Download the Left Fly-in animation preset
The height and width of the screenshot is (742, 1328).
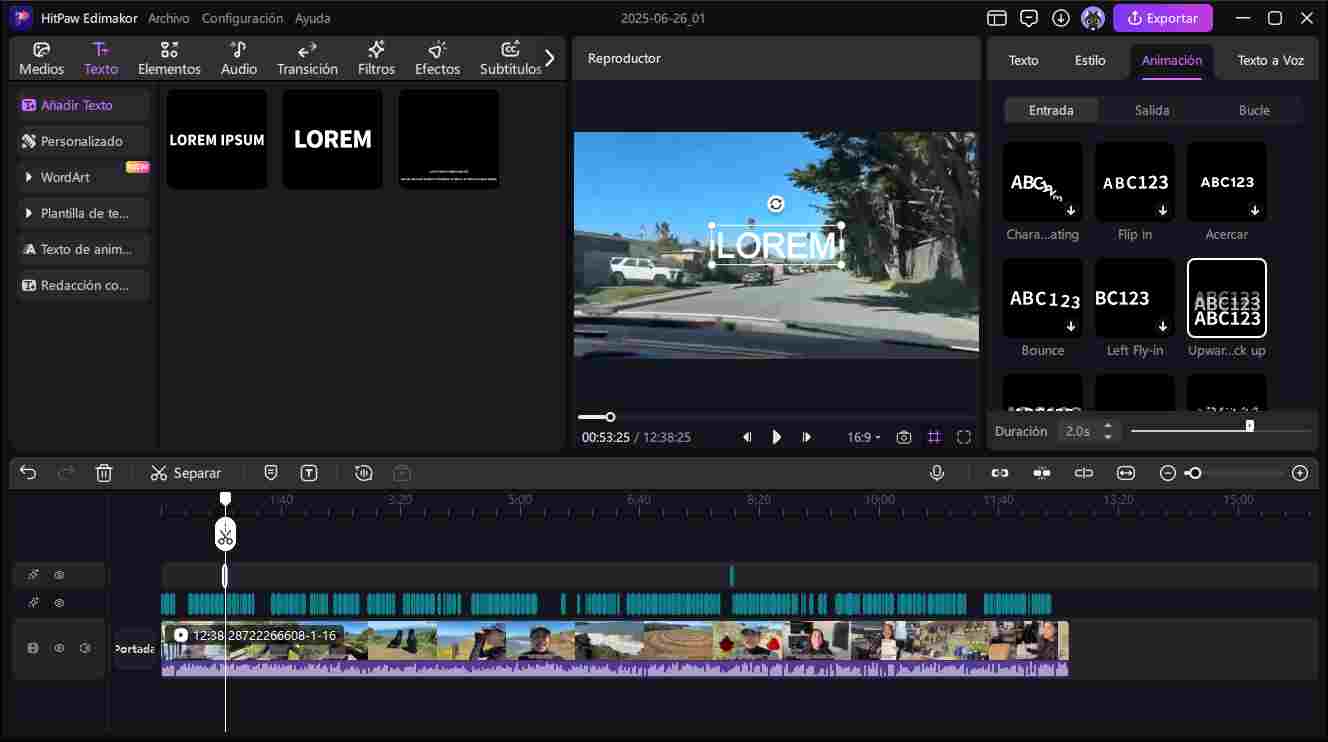(1163, 327)
